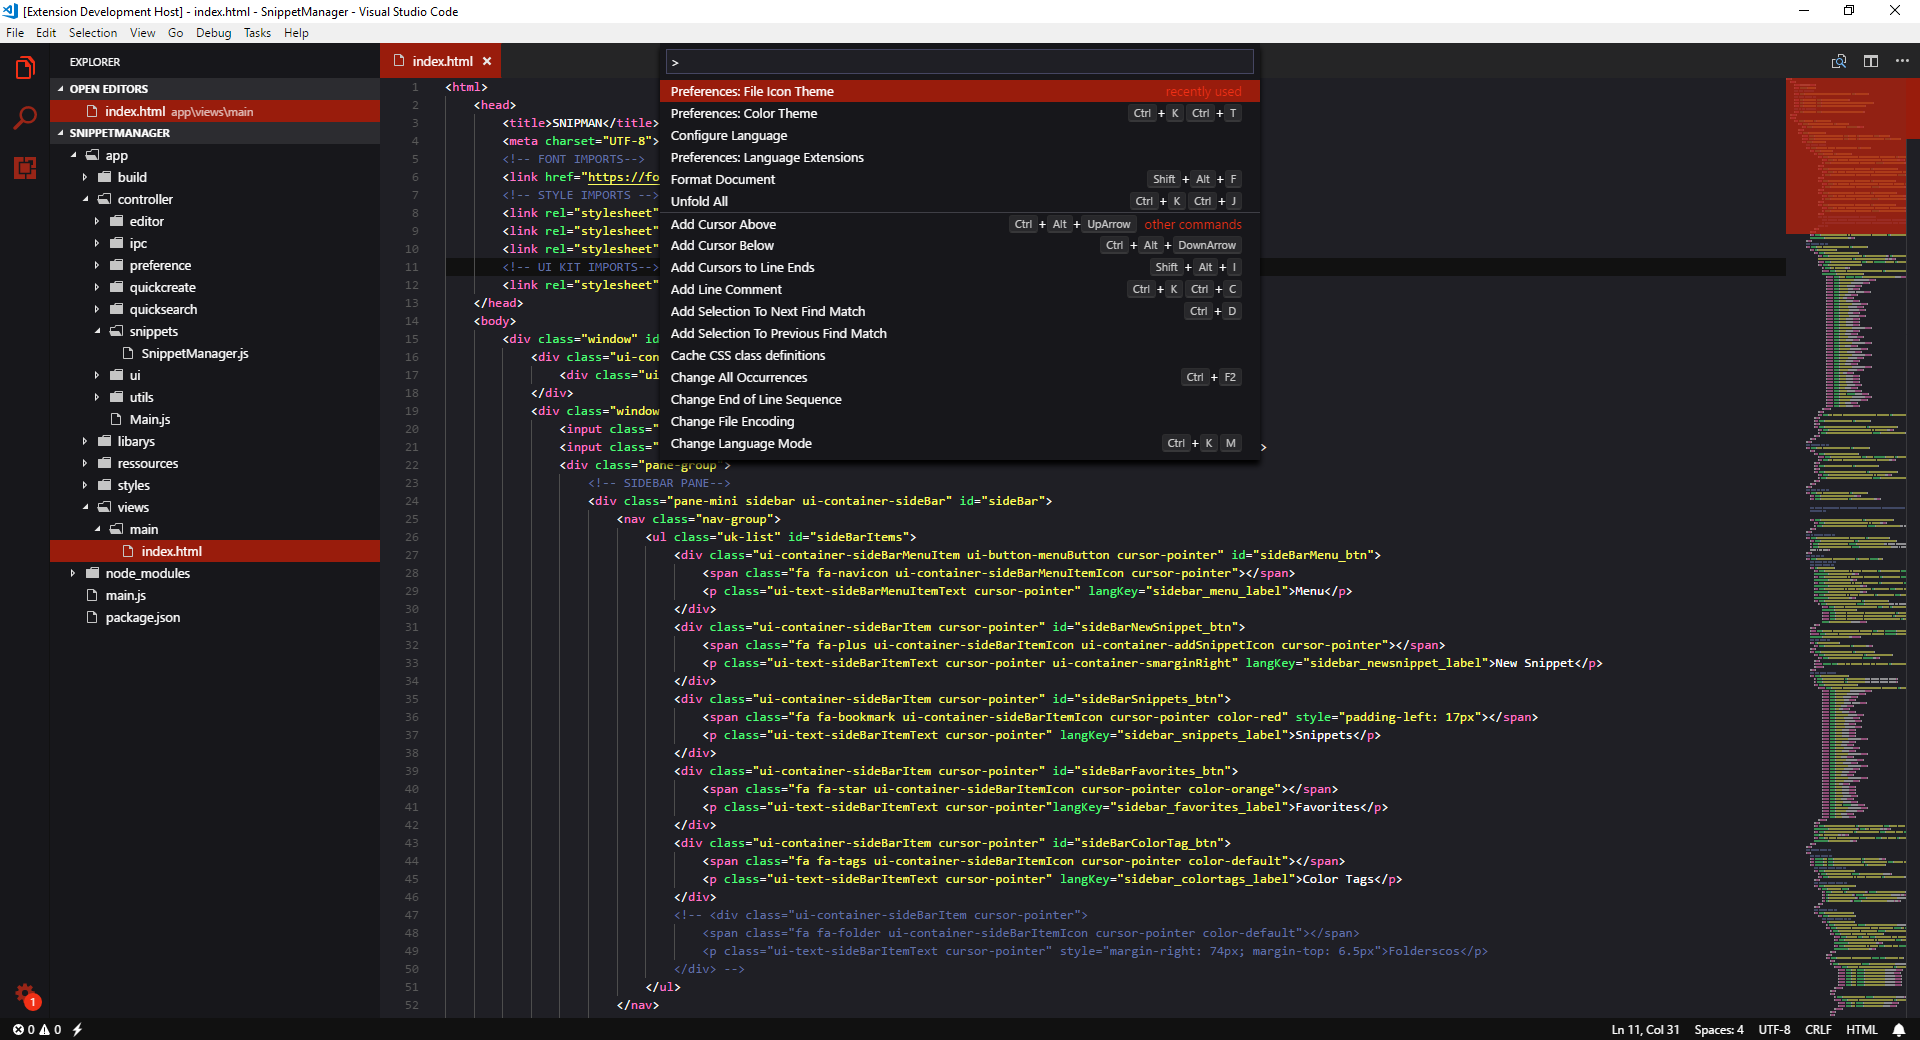The height and width of the screenshot is (1040, 1920).
Task: Change indentation via Spaces: 4
Action: click(x=1719, y=1029)
